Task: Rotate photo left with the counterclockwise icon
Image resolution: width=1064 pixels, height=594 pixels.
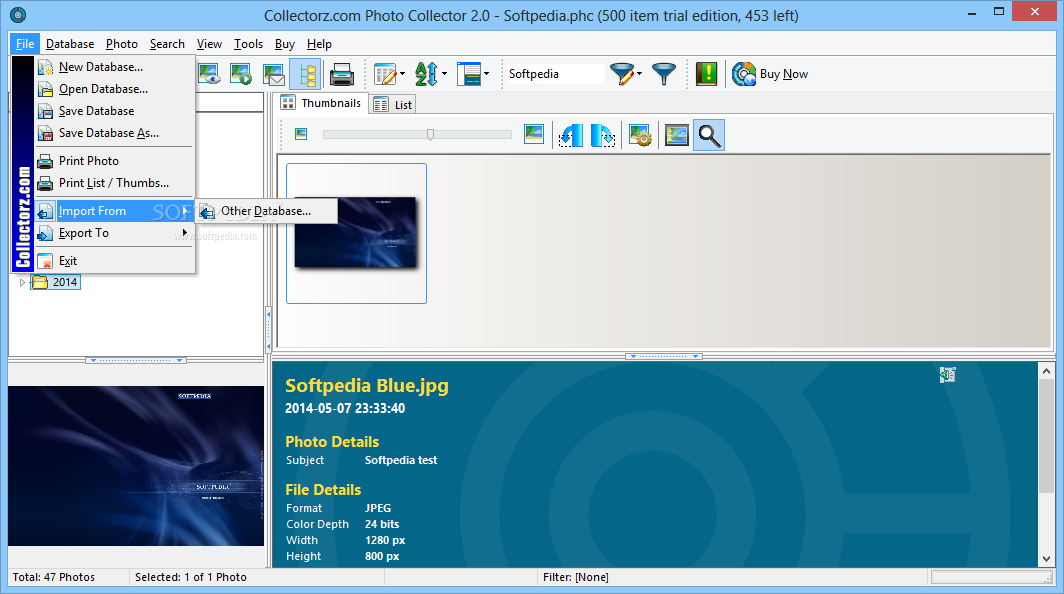Action: click(x=571, y=135)
